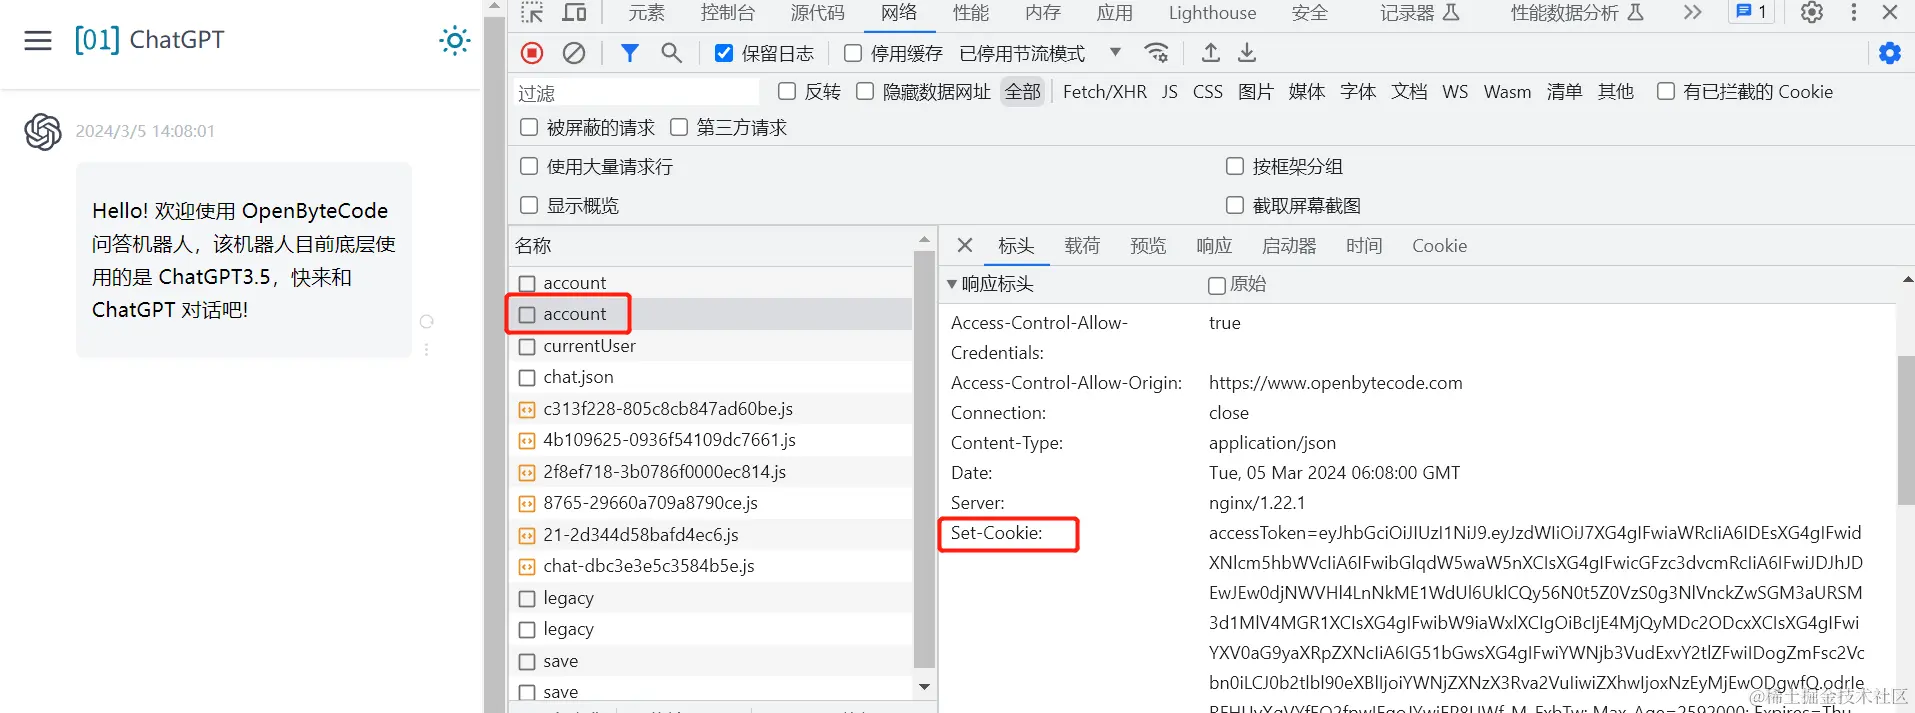Open the Lighthouse tab

1212,13
